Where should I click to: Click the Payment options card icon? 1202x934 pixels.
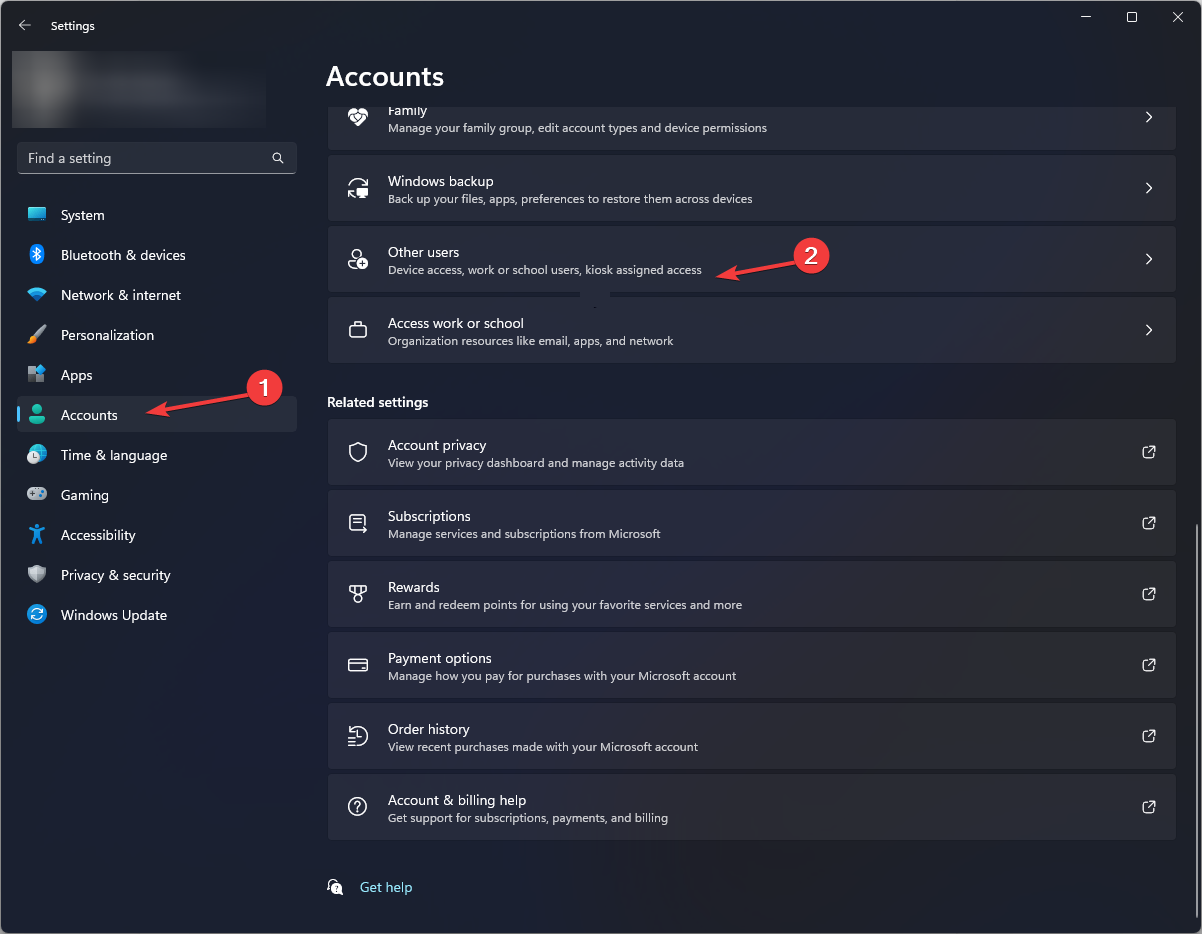pos(358,665)
